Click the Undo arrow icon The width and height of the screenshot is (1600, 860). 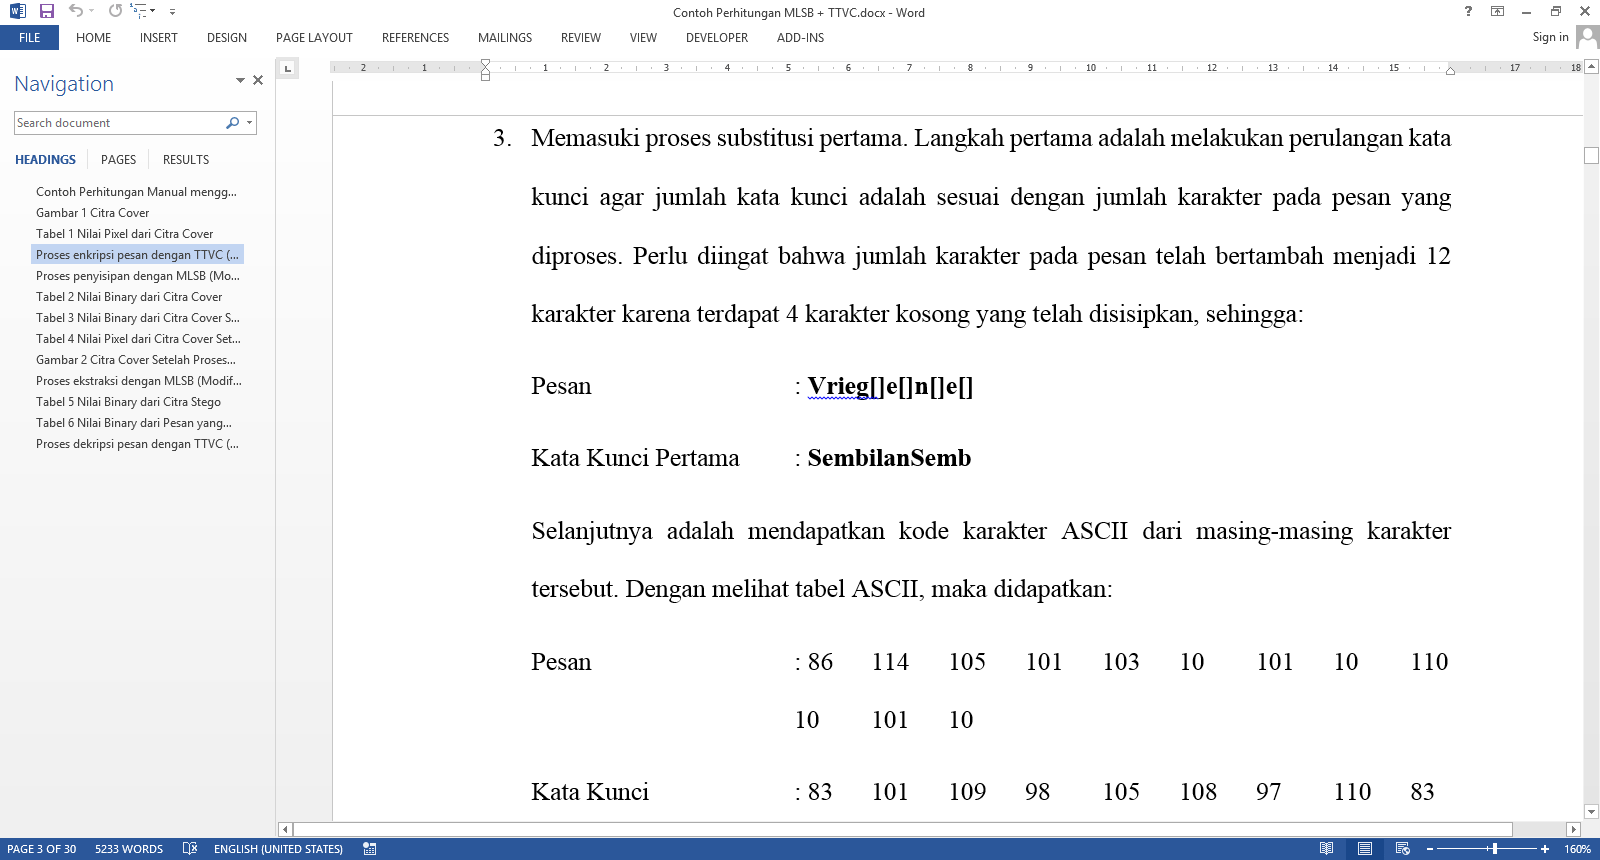(x=76, y=11)
